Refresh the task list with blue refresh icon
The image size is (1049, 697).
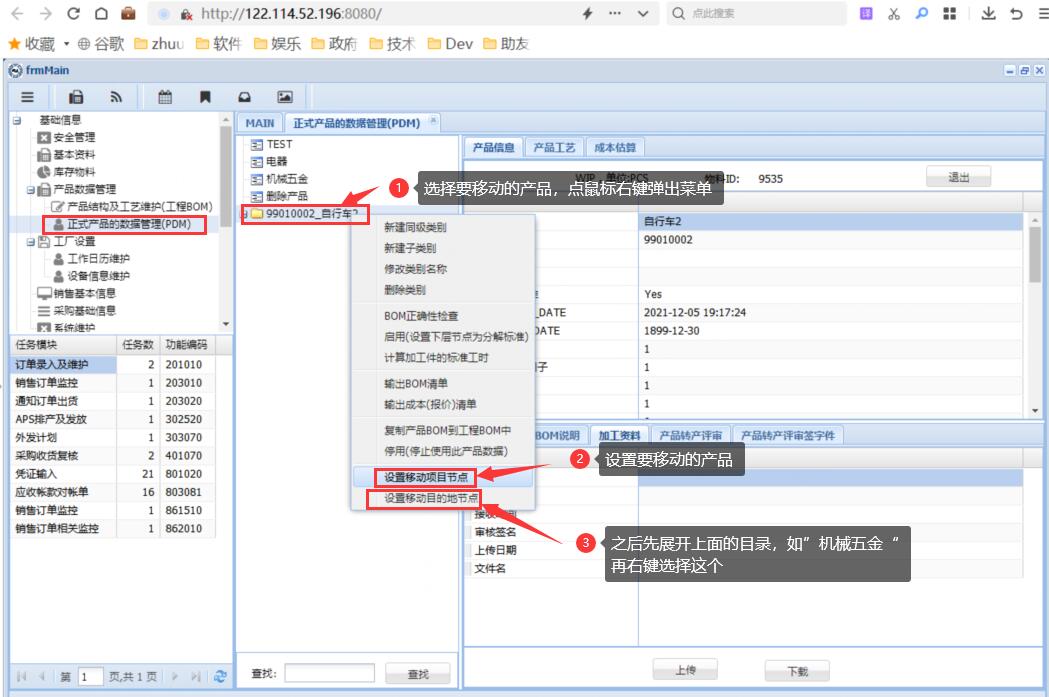point(219,676)
